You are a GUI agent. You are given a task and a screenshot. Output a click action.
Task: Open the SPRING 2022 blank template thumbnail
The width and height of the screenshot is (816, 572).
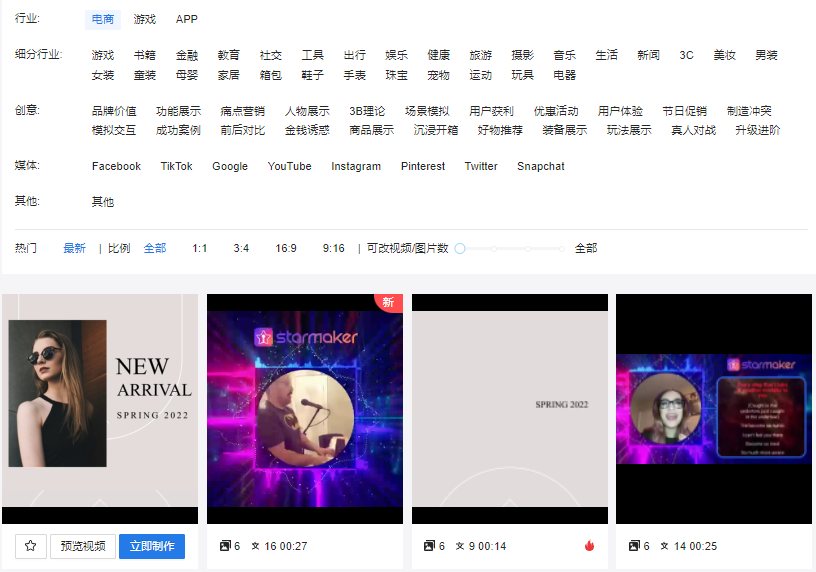510,409
